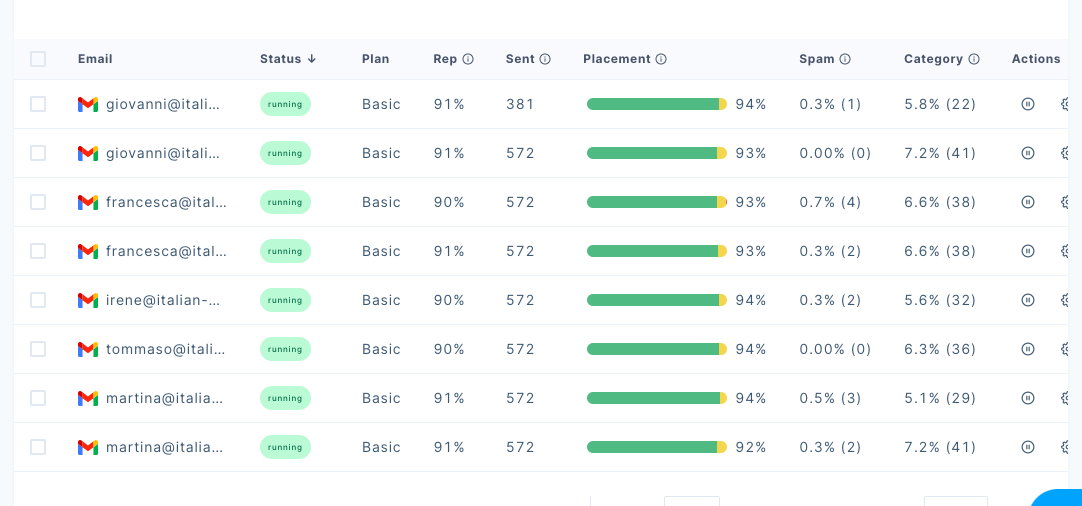
Task: Select the tommaso row checkbox
Action: [x=38, y=349]
